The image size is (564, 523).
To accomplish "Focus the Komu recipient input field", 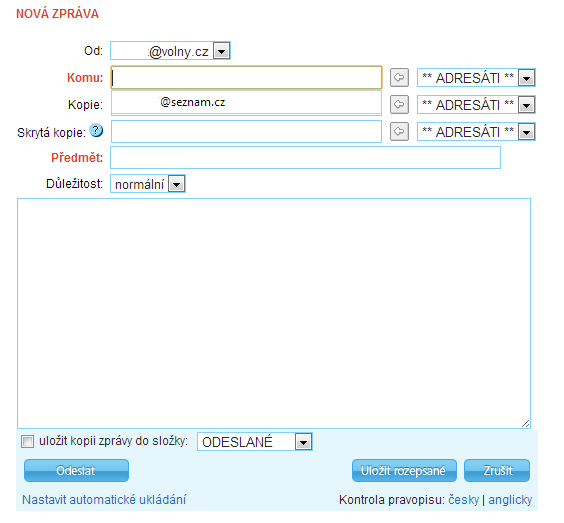I will point(246,77).
